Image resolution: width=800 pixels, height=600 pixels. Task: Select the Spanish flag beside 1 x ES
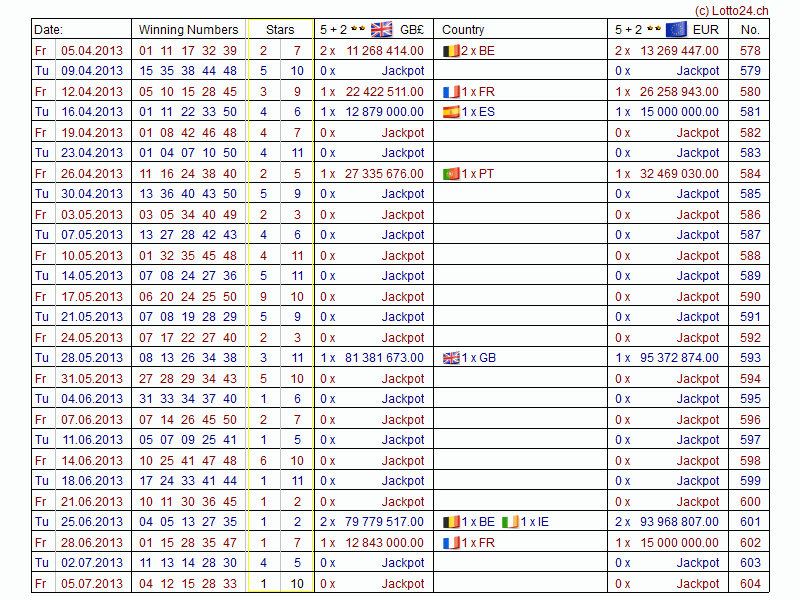coord(451,112)
